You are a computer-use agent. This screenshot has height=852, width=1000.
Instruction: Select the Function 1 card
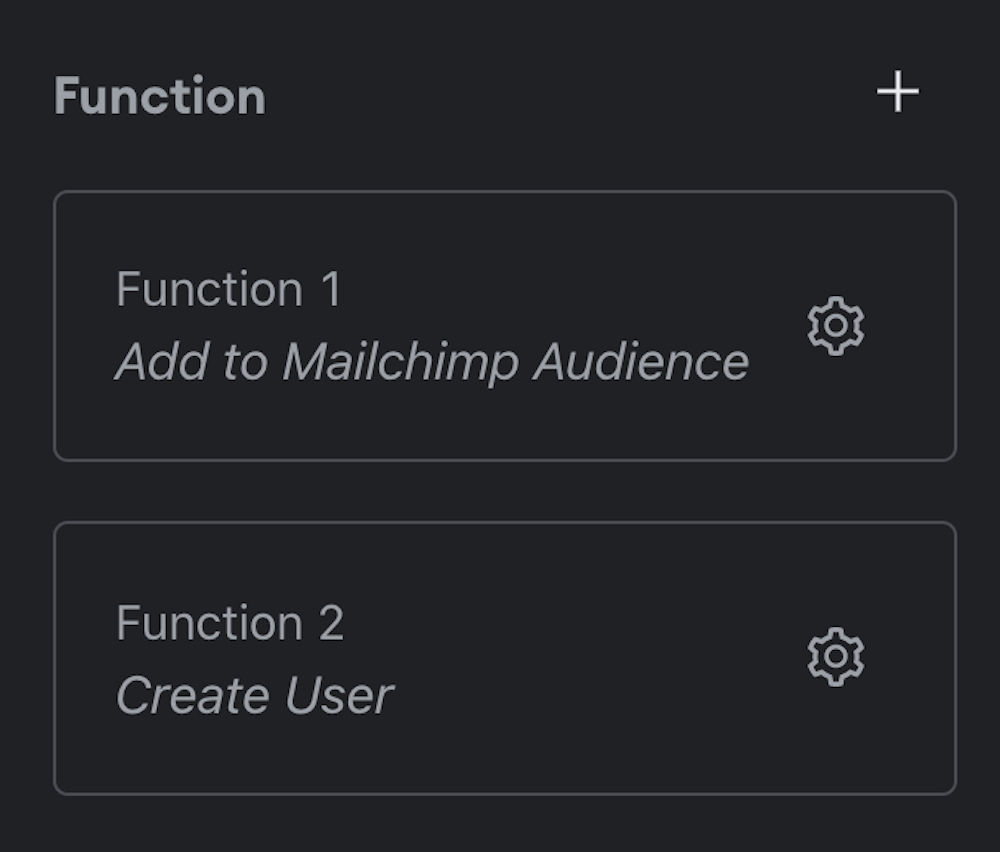click(x=504, y=326)
